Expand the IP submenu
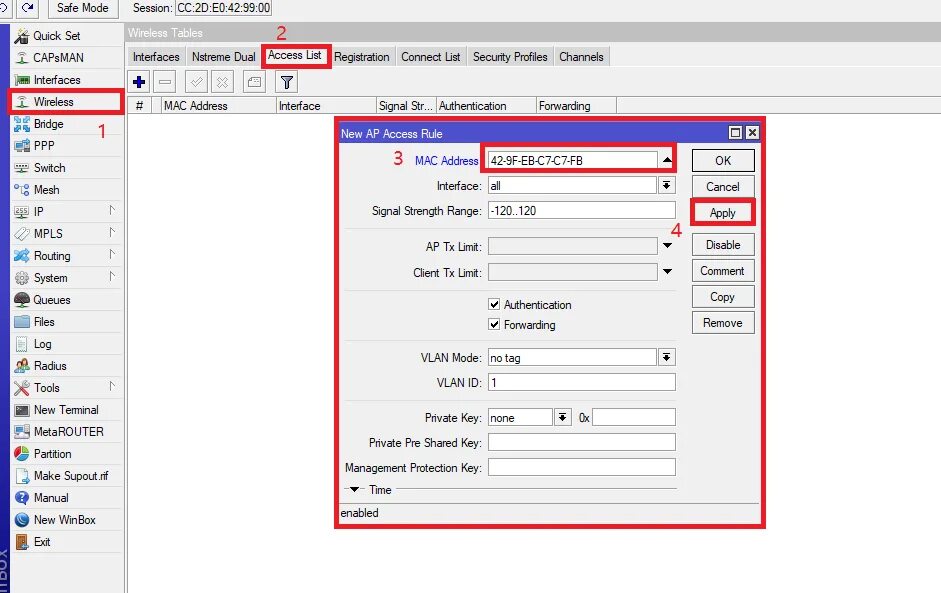The height and width of the screenshot is (593, 941). pyautogui.click(x=112, y=210)
